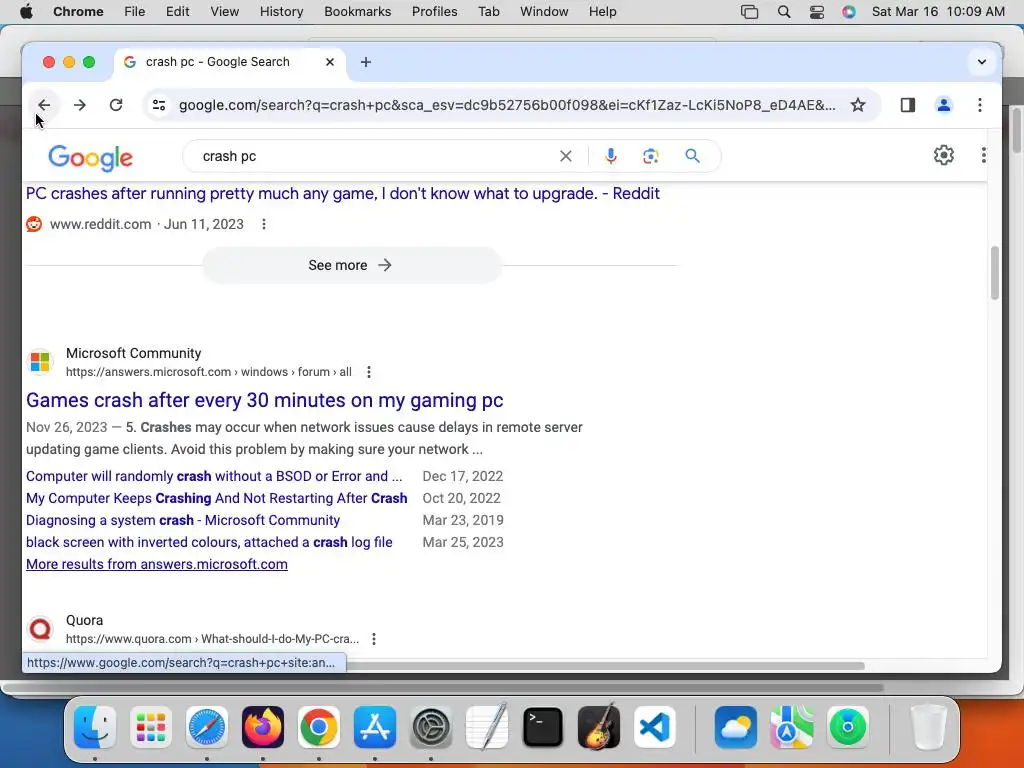Open 'PC crashes after running pretty much any game' link
Viewport: 1024px width, 768px height.
point(343,193)
